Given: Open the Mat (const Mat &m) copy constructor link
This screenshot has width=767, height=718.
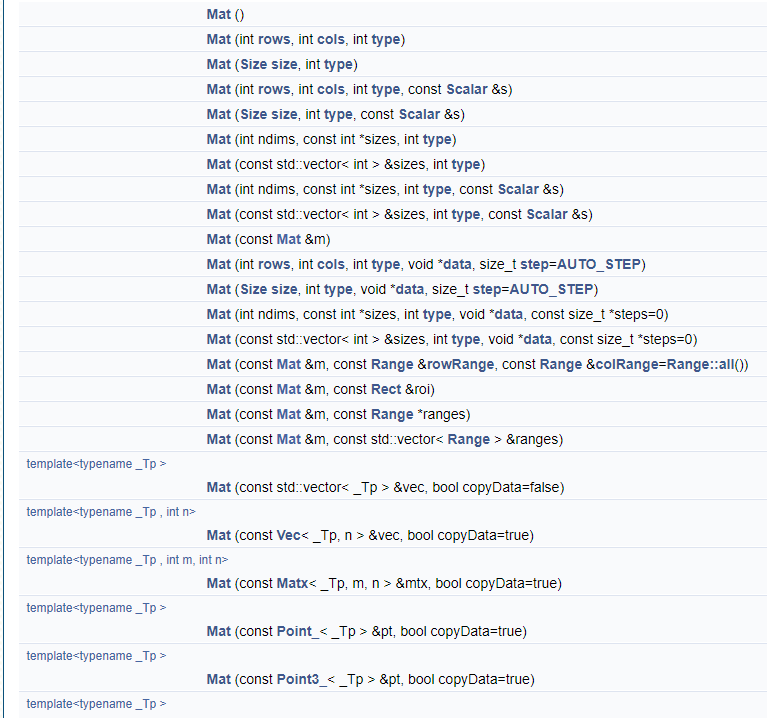Looking at the screenshot, I should click(x=218, y=239).
